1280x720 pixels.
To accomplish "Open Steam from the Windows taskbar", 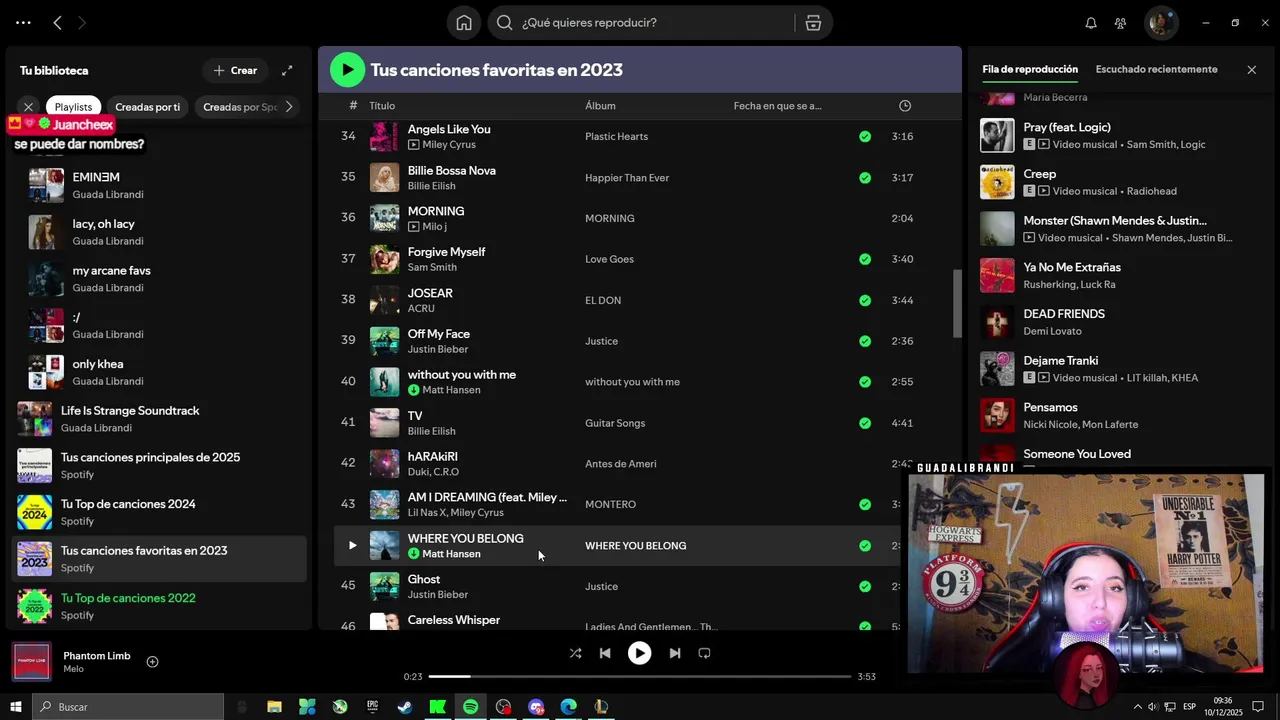I will coord(405,707).
